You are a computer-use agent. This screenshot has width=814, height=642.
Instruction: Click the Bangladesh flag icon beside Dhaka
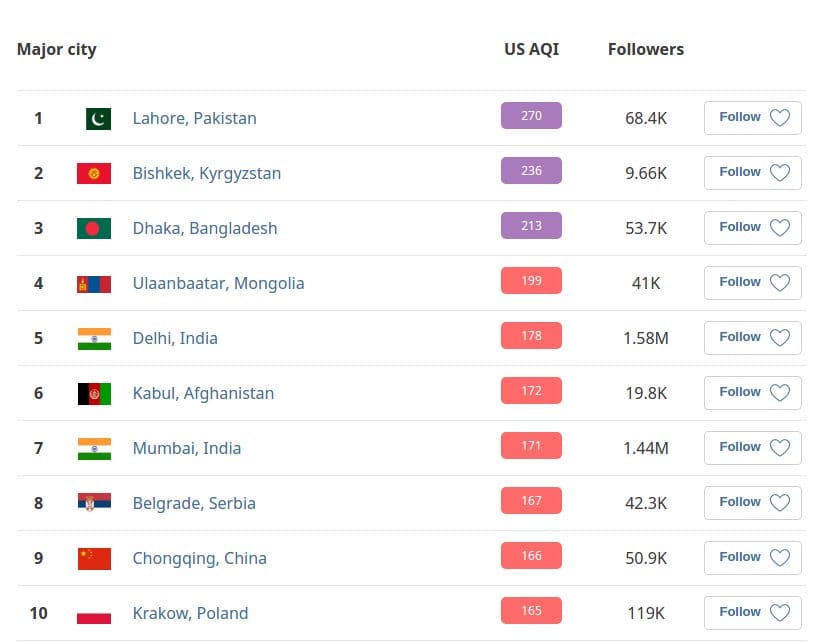[x=94, y=228]
